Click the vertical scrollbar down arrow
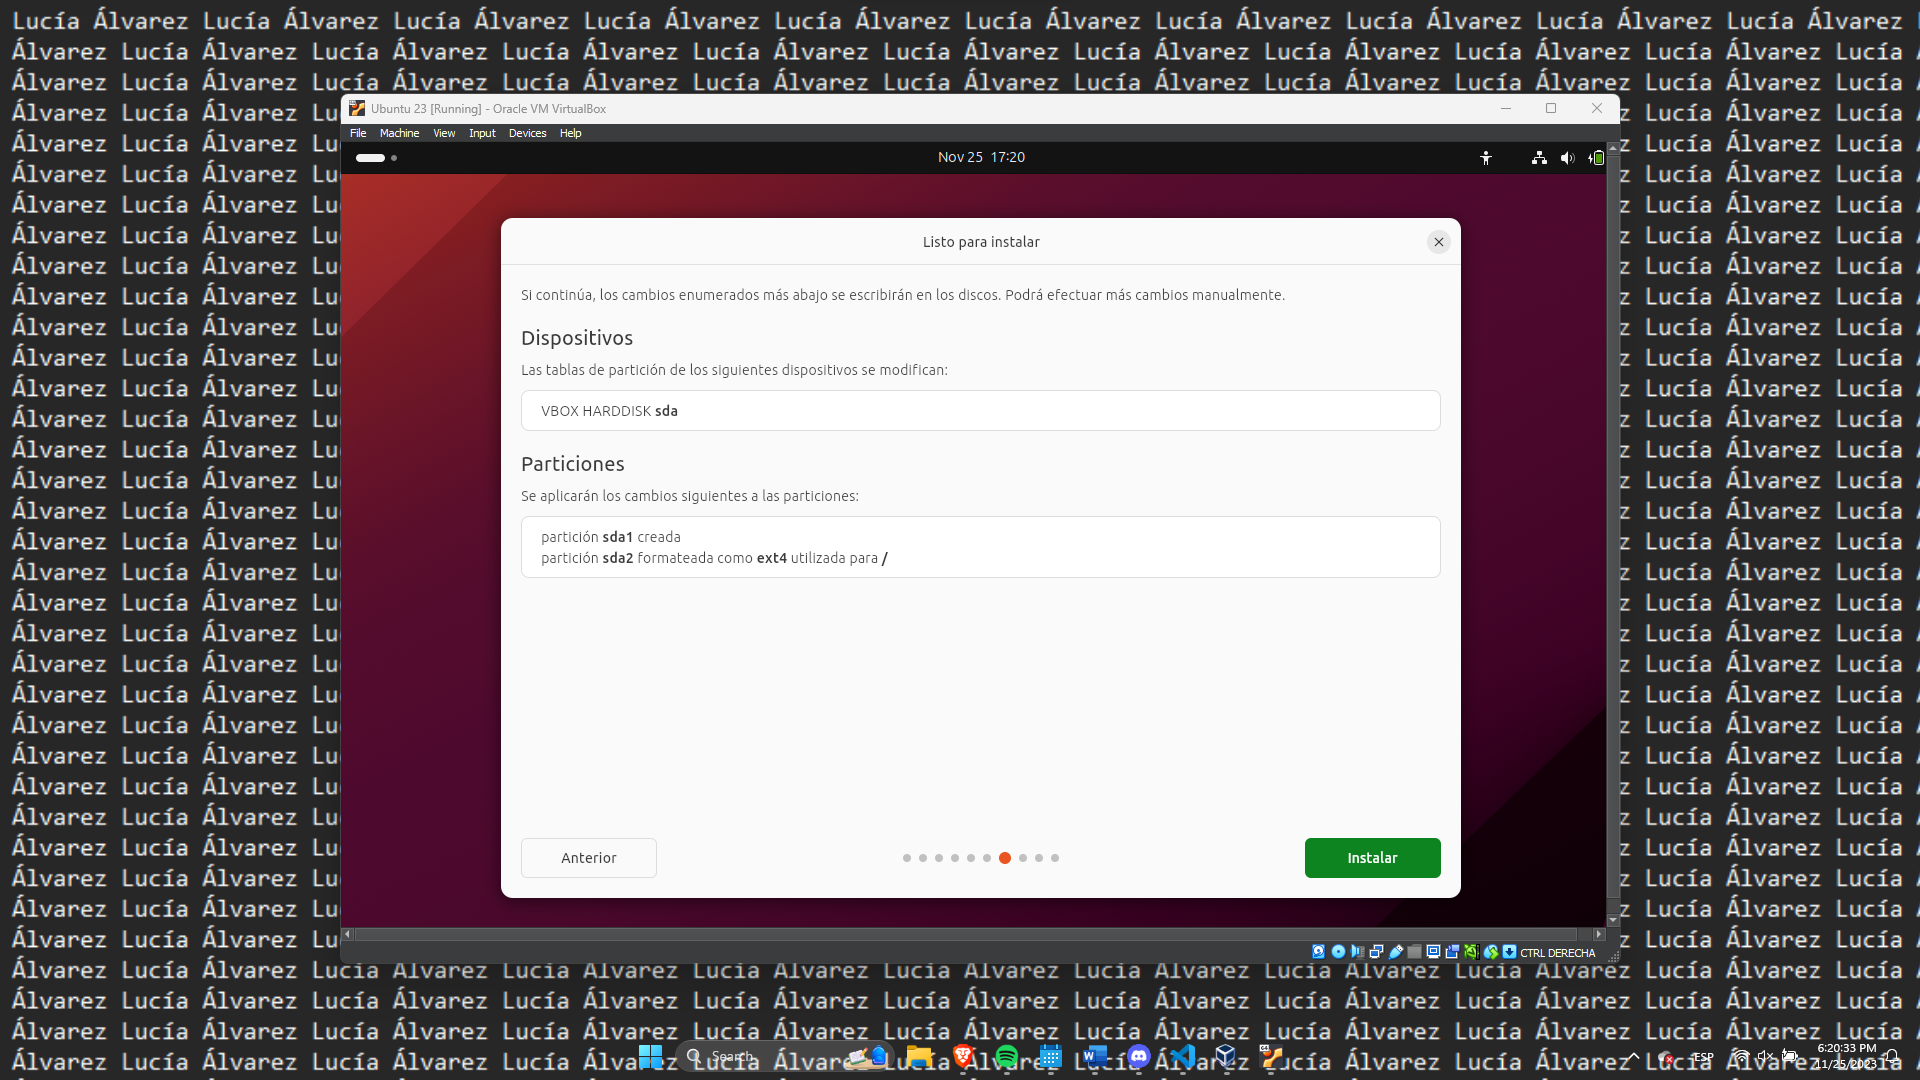Screen dimensions: 1920x1080 click(x=1612, y=920)
